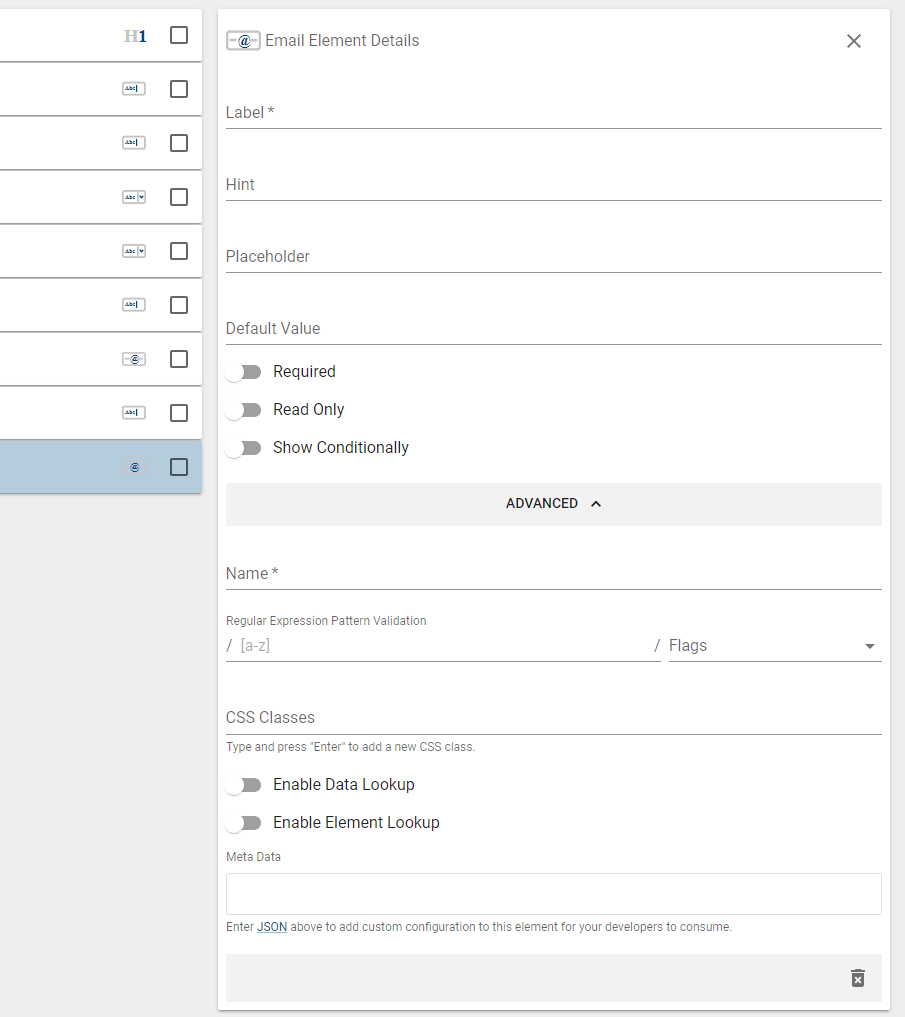Toggle the Read Only switch
The height and width of the screenshot is (1017, 905).
pos(243,410)
